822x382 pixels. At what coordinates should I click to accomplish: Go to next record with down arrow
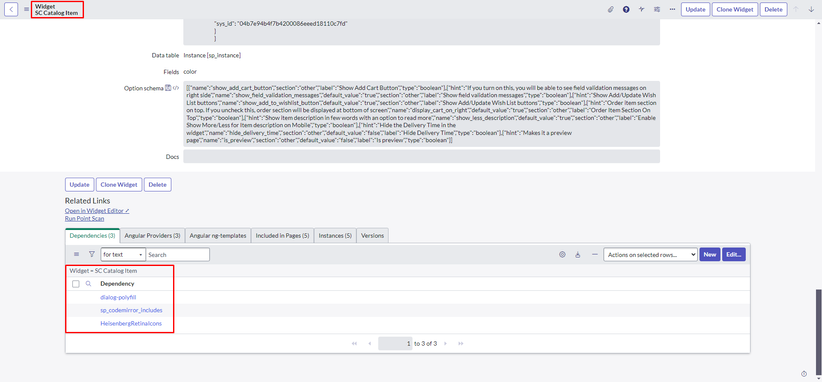pos(811,9)
